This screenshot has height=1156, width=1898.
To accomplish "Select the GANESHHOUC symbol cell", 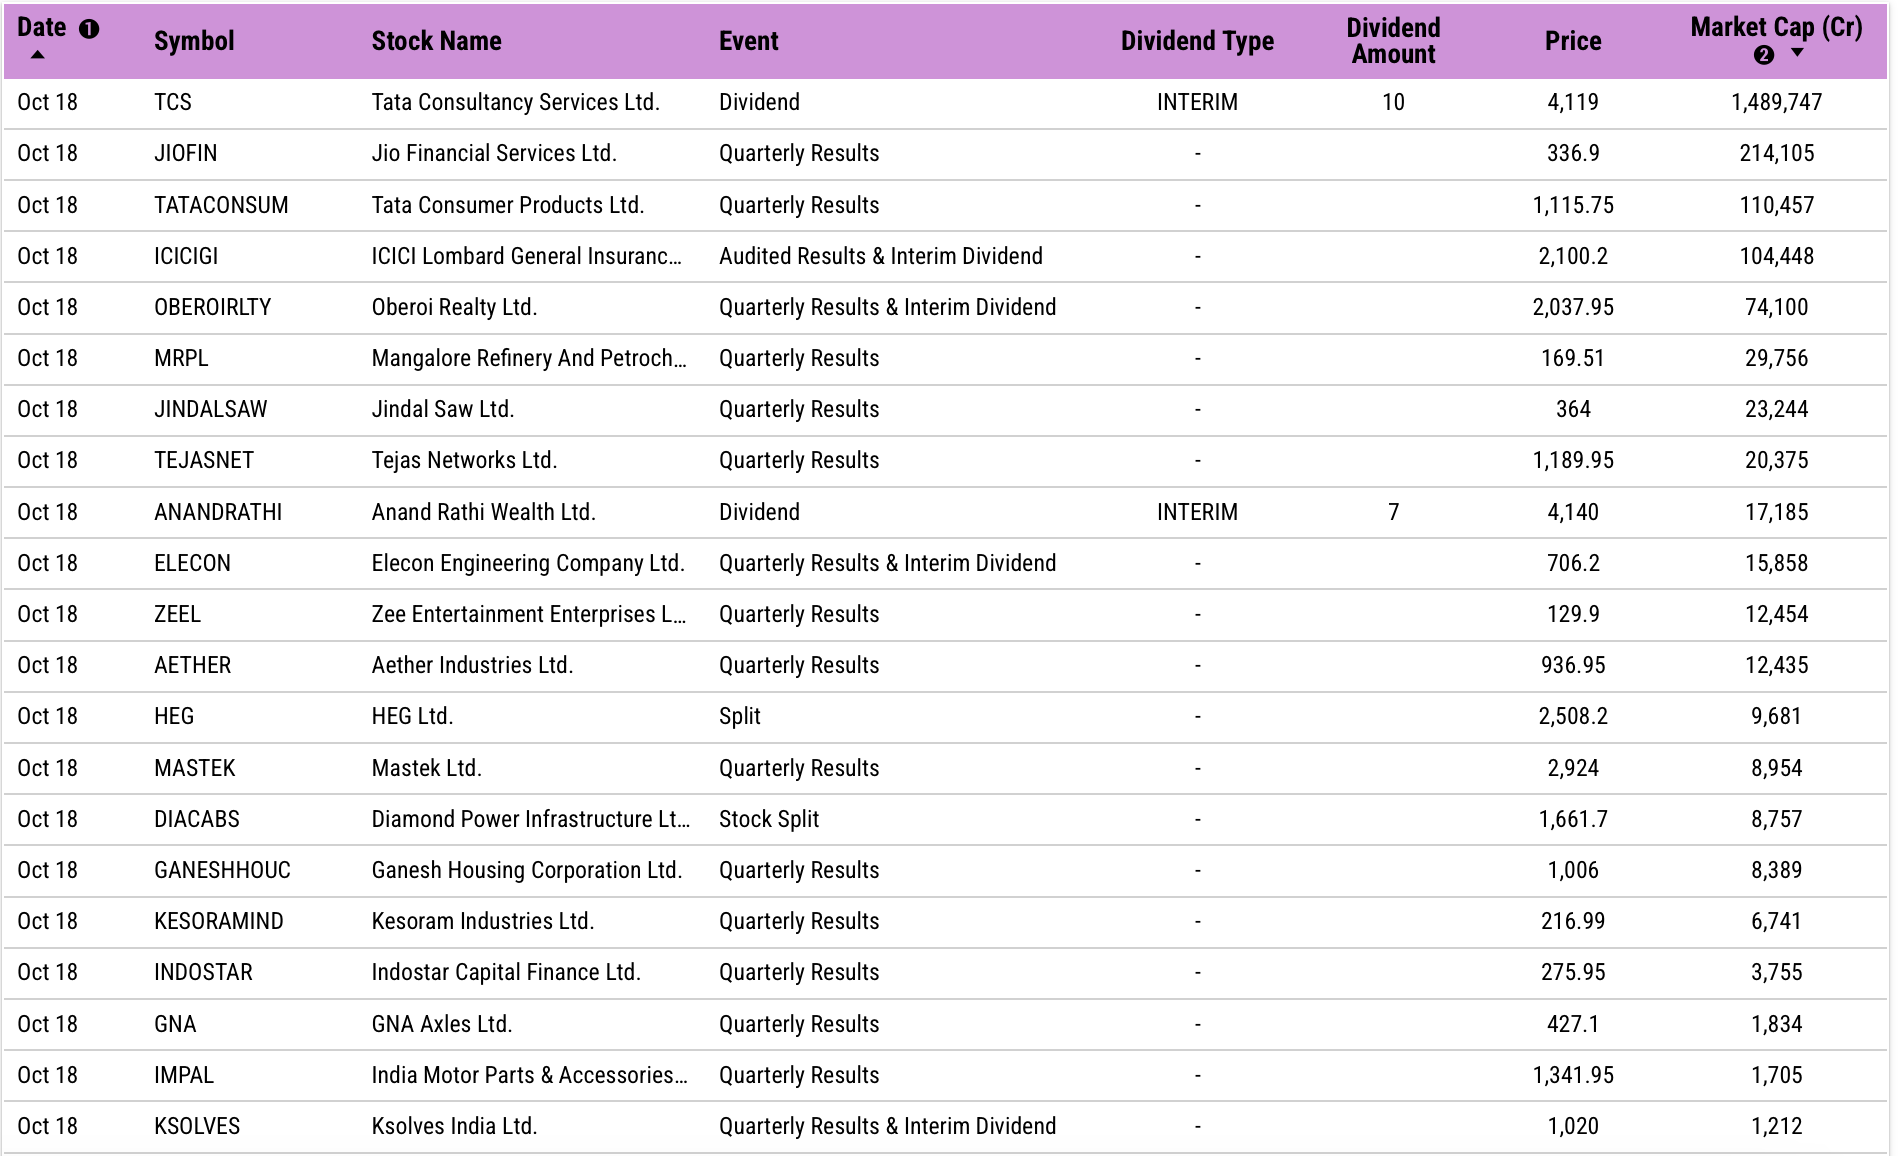I will (222, 870).
